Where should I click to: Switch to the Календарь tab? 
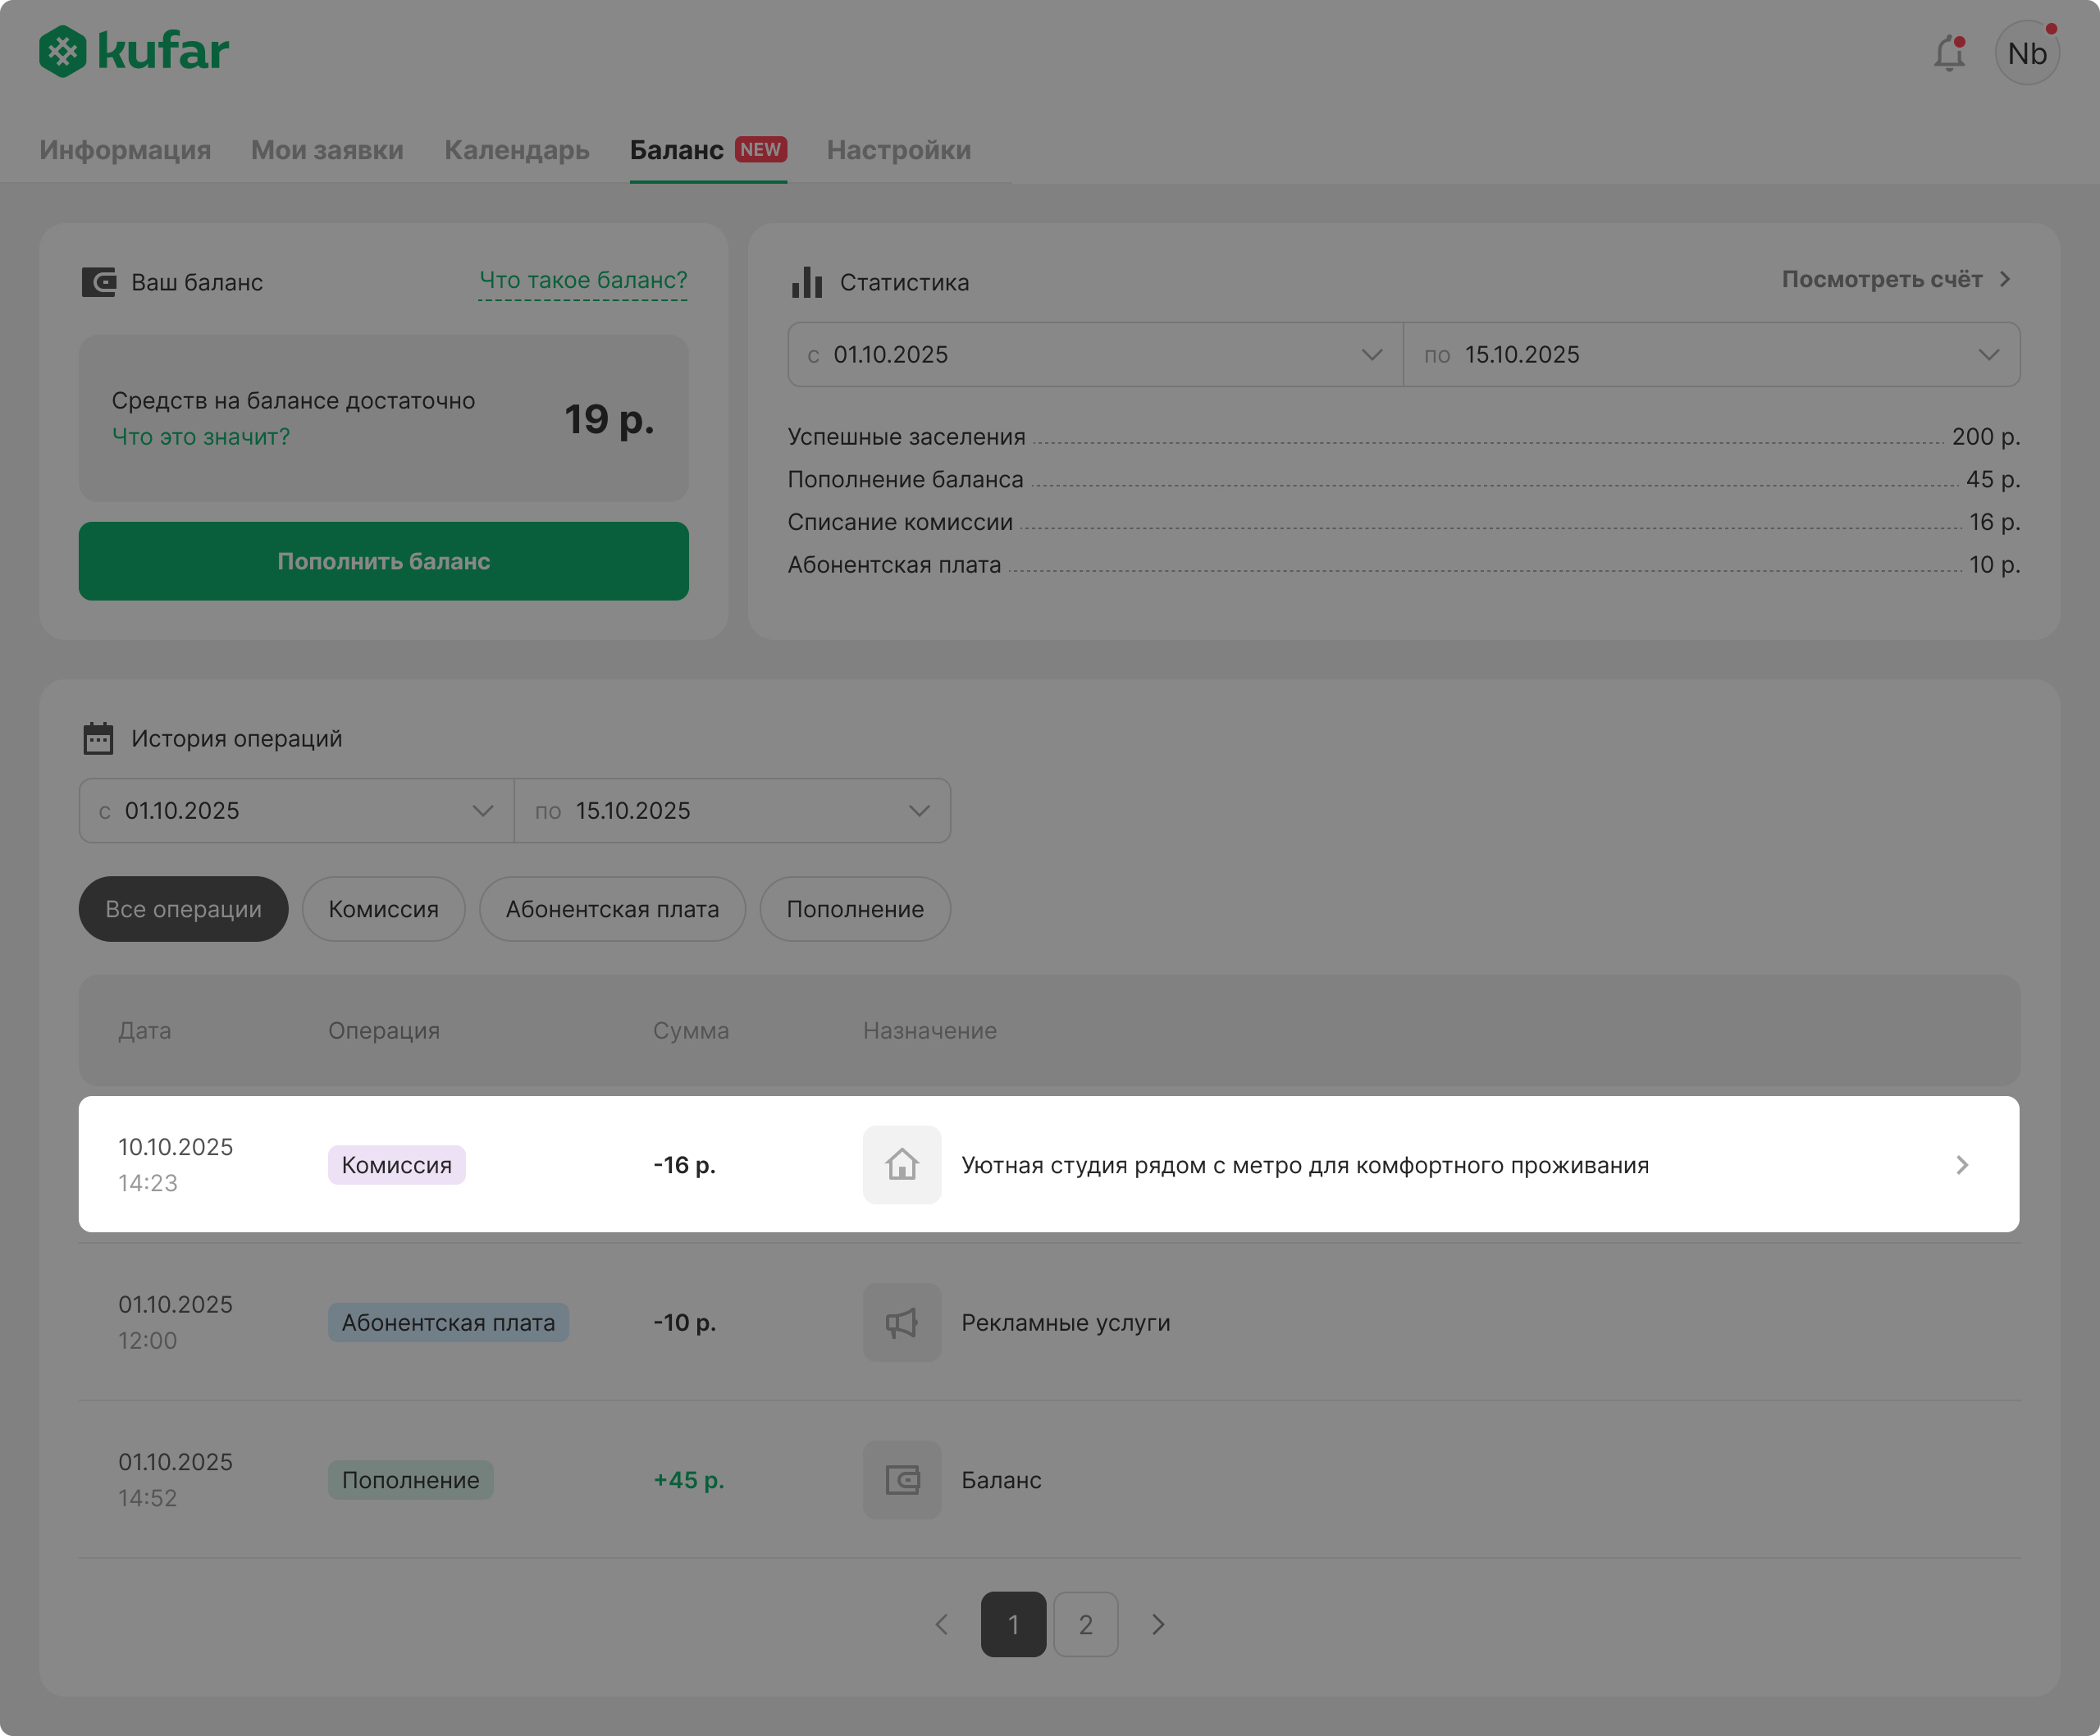pyautogui.click(x=517, y=150)
